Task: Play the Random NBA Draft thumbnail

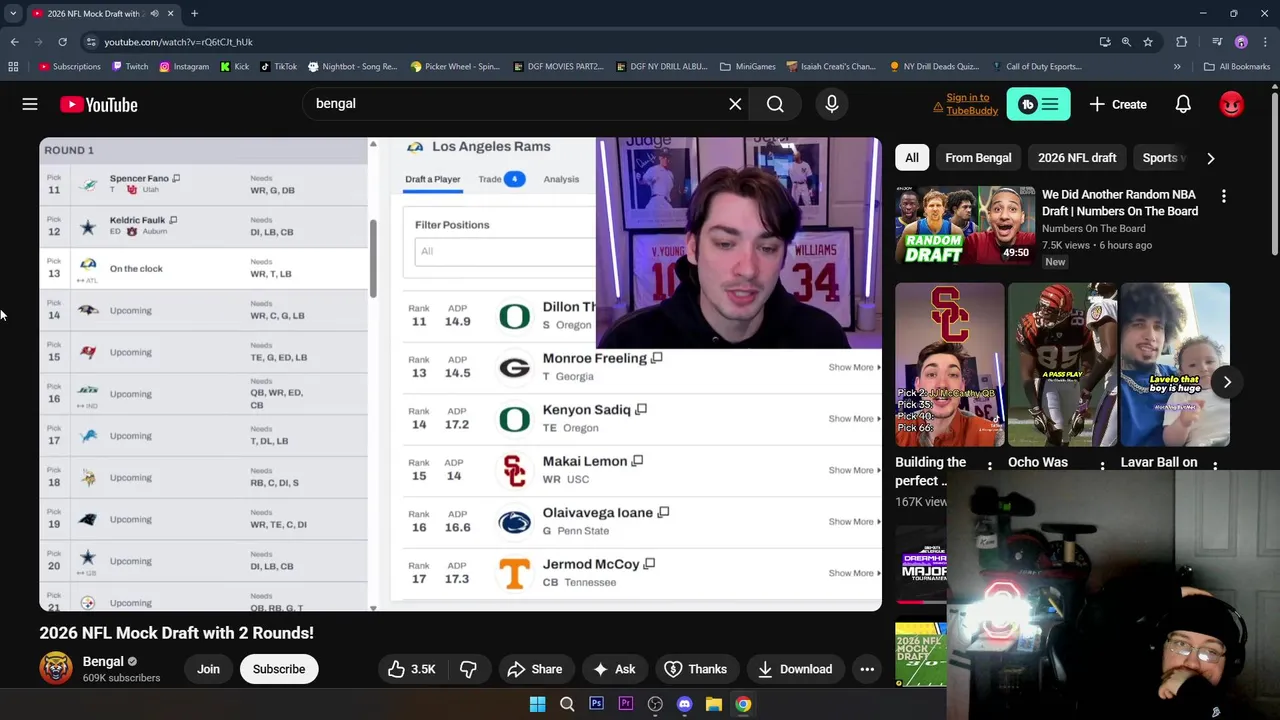Action: pos(965,224)
